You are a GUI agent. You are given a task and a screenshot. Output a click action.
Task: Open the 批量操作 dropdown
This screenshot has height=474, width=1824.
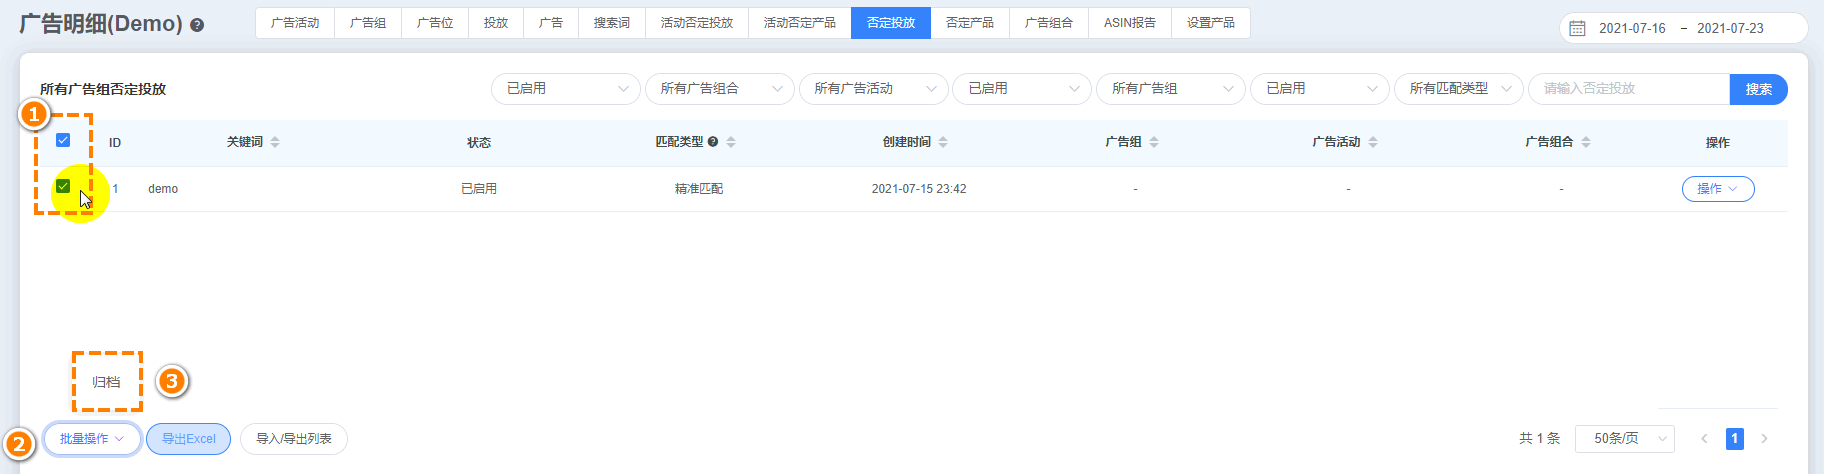click(x=92, y=439)
